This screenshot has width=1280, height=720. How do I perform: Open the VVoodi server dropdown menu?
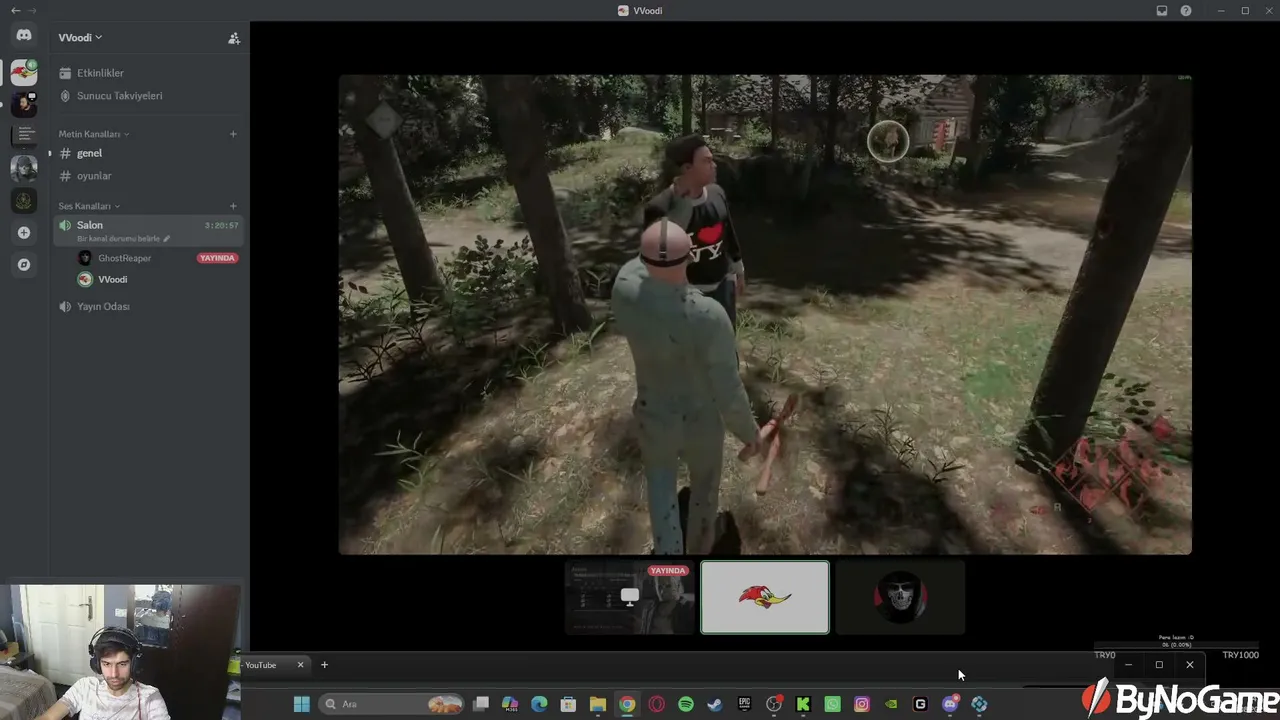pos(80,38)
